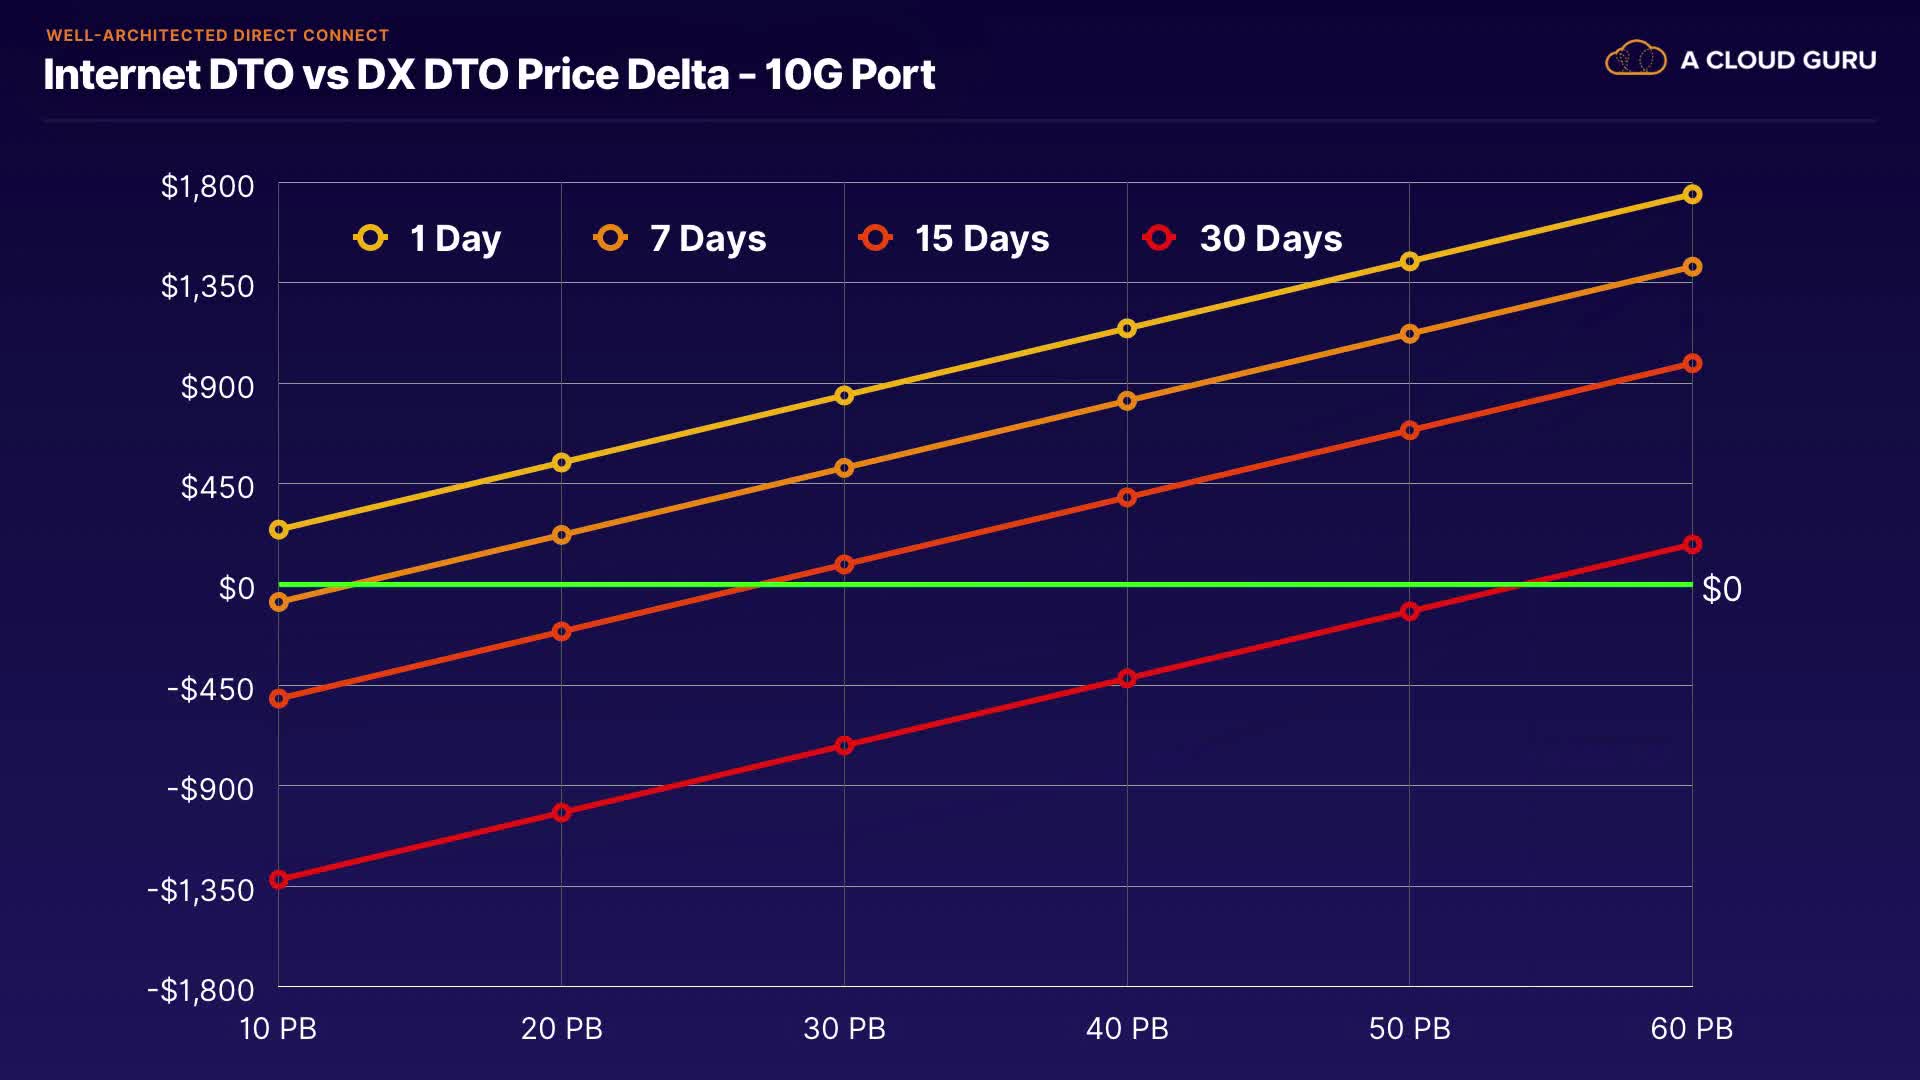Viewport: 1920px width, 1080px height.
Task: Click the 1 Day legend label text
Action: click(x=455, y=238)
